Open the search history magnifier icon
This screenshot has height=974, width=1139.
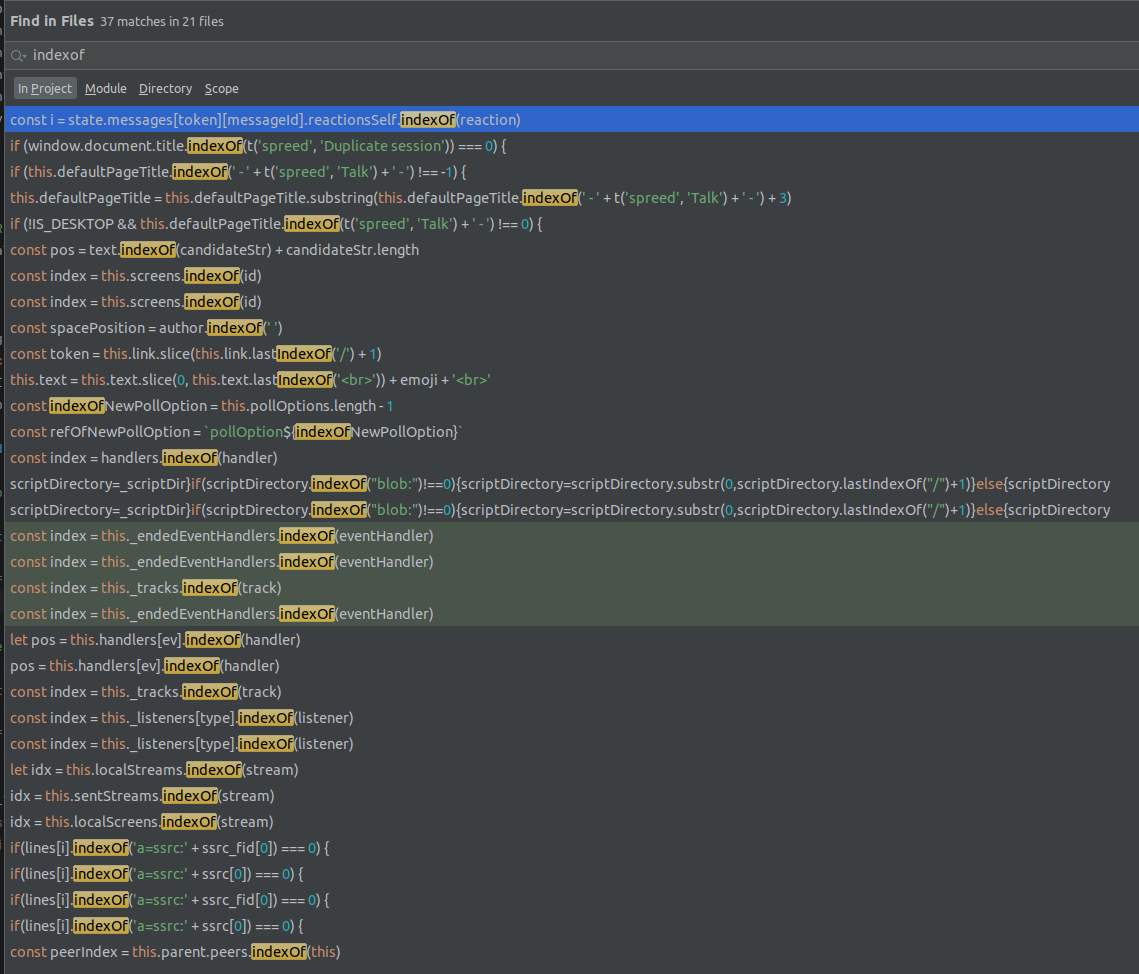coord(18,55)
